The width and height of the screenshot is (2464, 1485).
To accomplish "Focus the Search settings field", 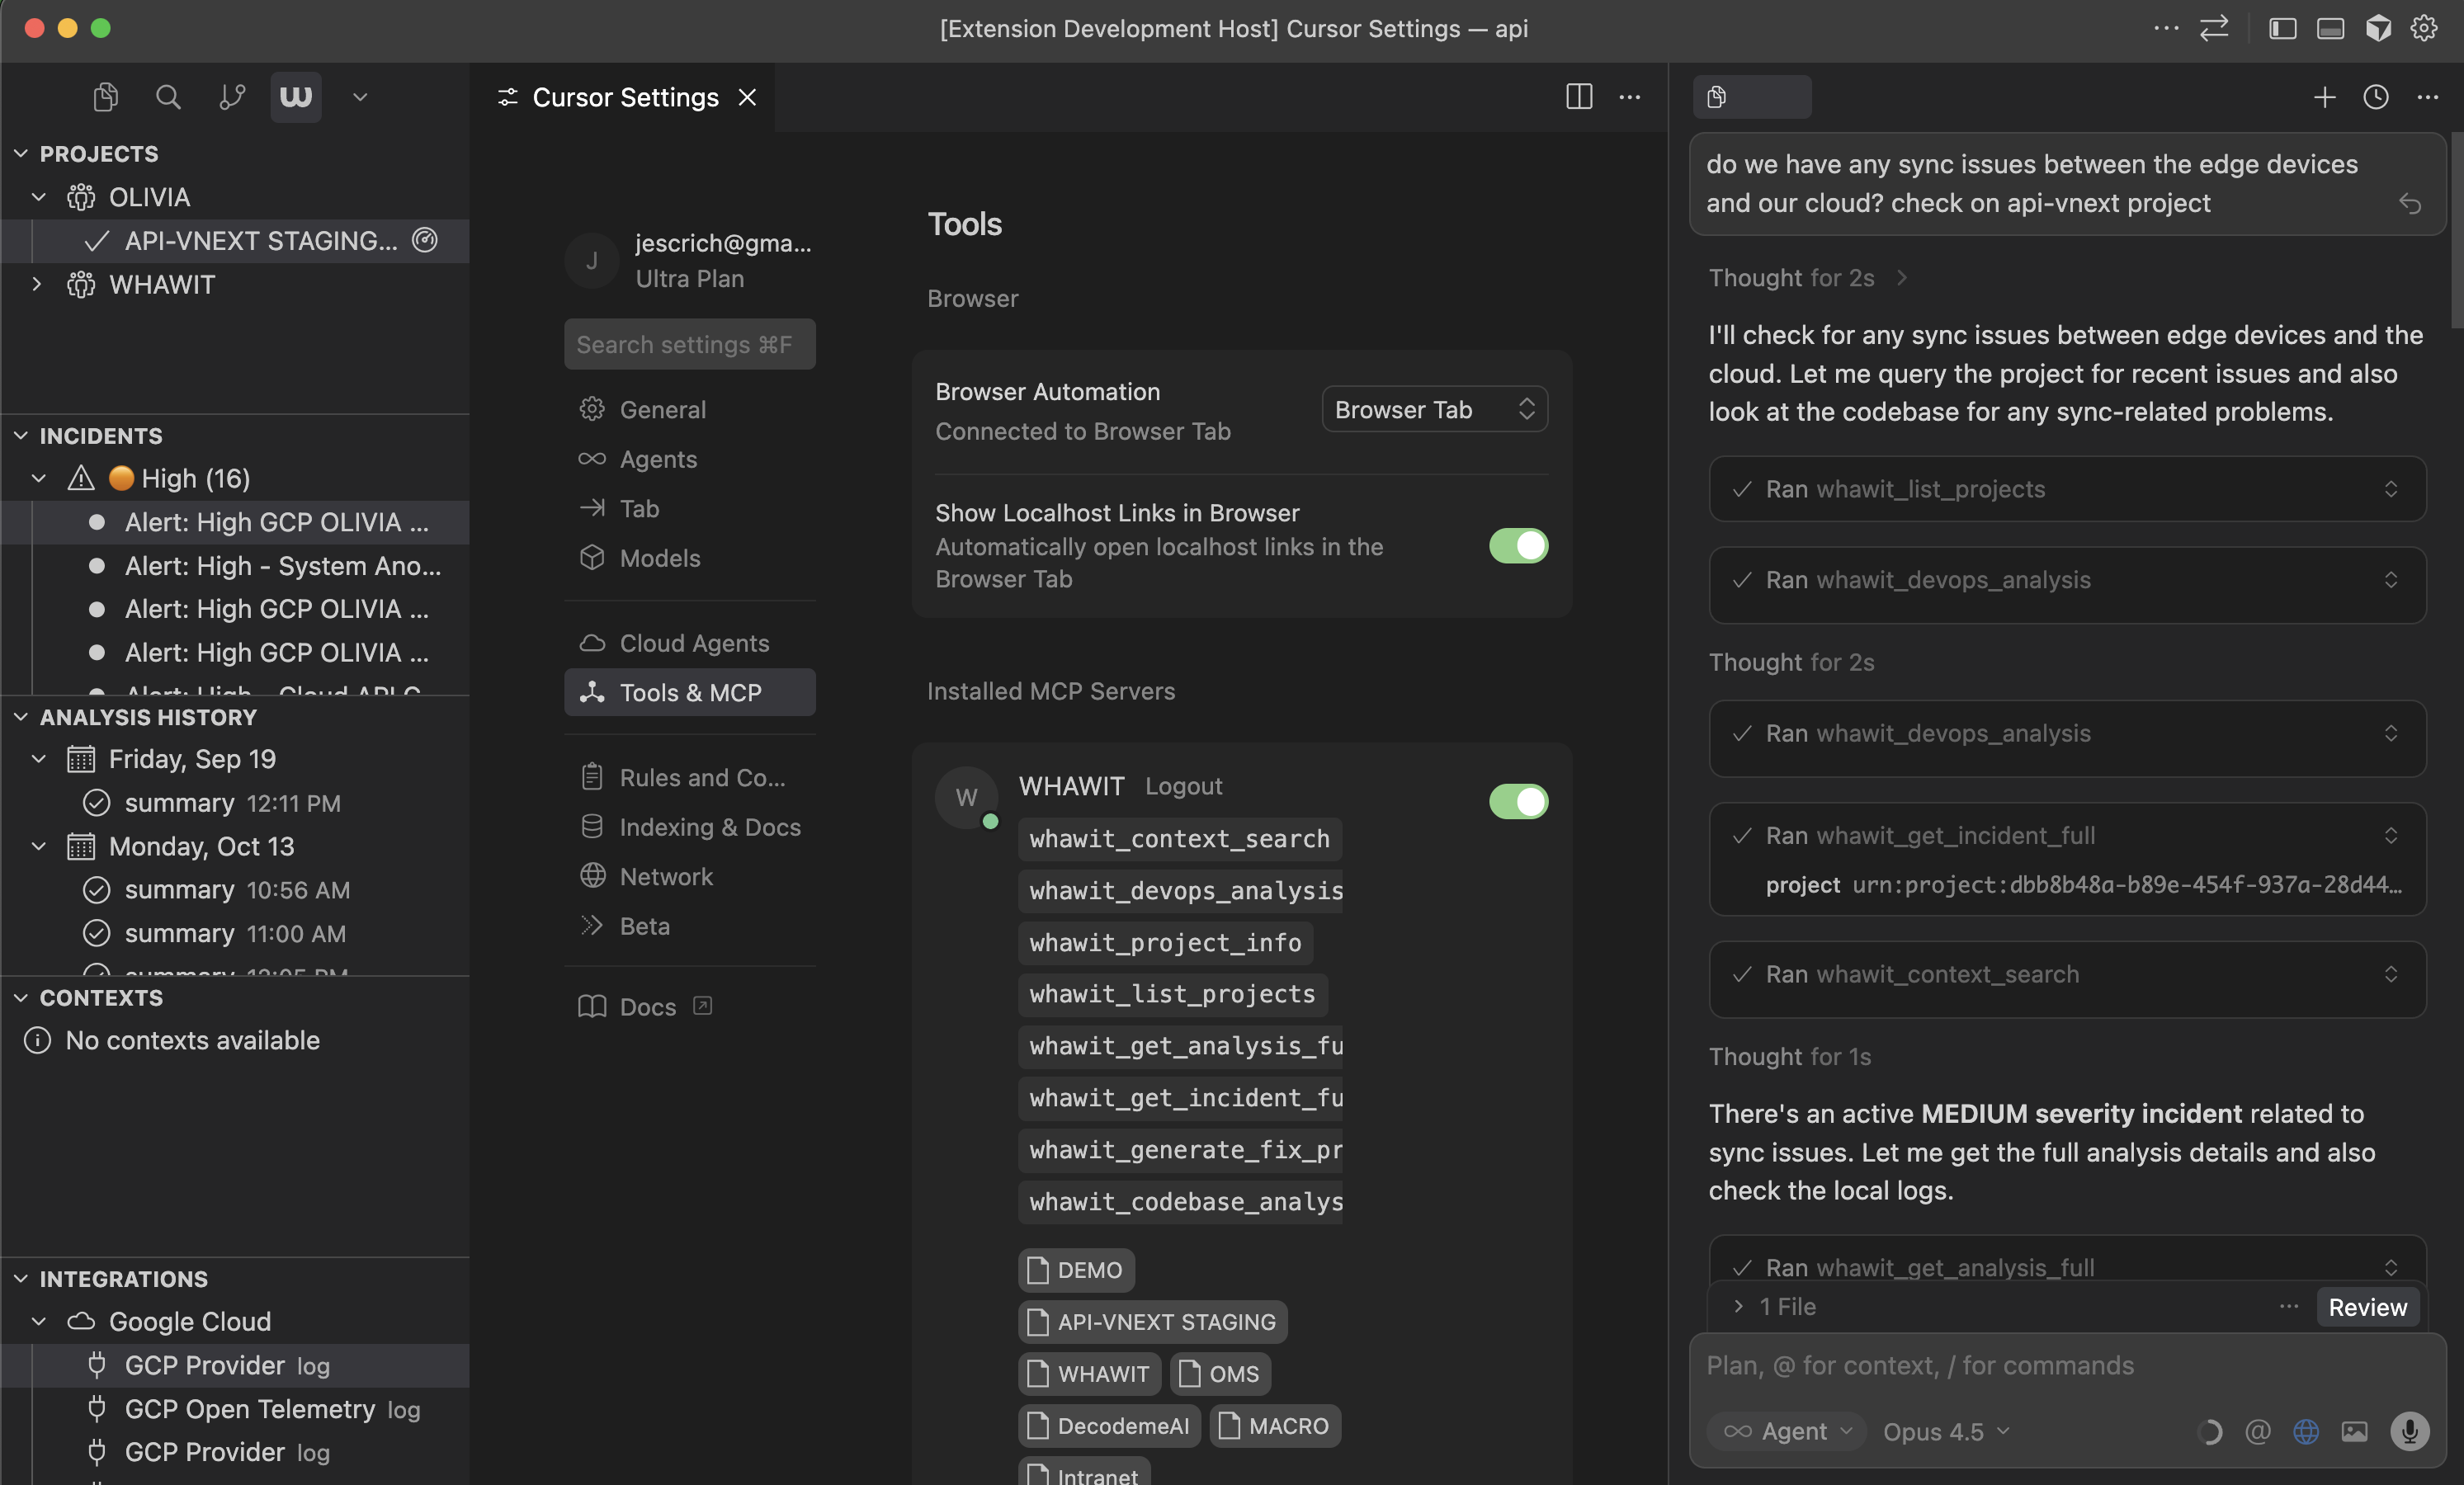I will click(x=689, y=344).
